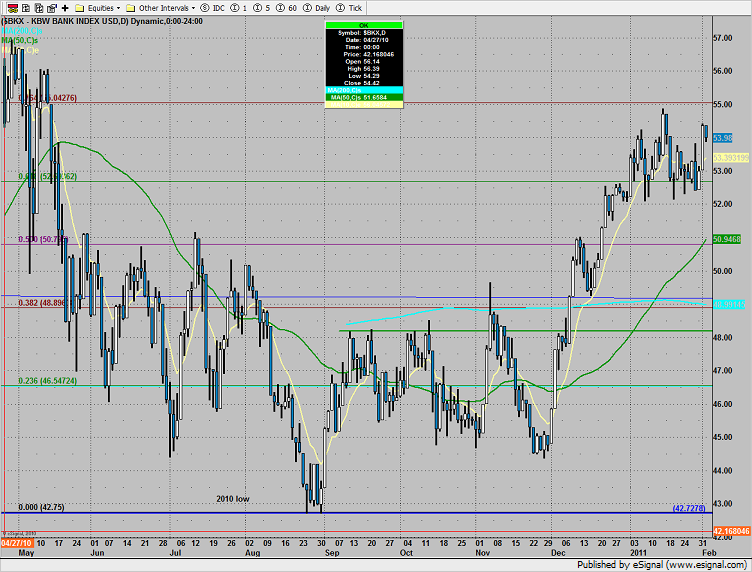Click the Symbol: $BKX,D row in cursor window
Screen dimensions: 752x572
(364, 33)
